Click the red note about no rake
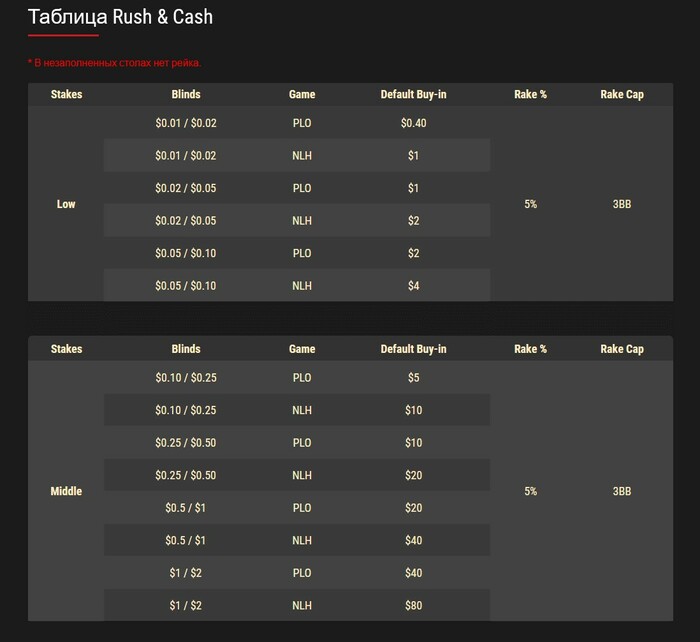700x642 pixels. [114, 63]
